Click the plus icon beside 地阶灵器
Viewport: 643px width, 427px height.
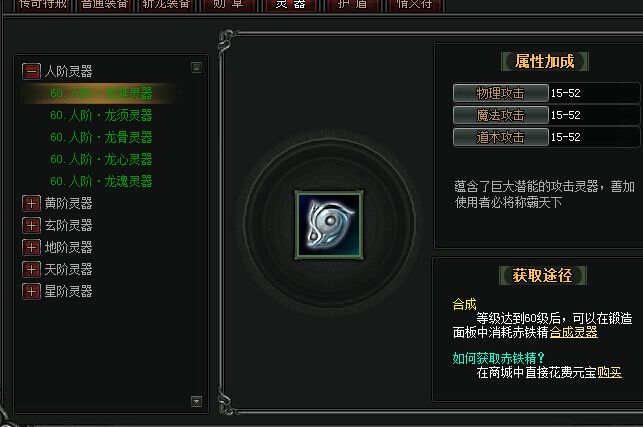pos(32,247)
